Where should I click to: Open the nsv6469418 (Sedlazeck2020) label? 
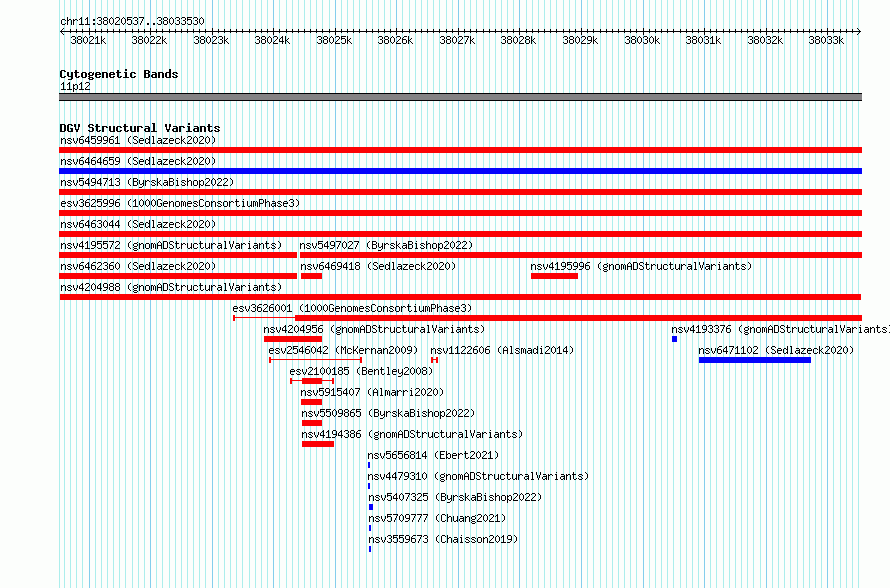point(378,266)
